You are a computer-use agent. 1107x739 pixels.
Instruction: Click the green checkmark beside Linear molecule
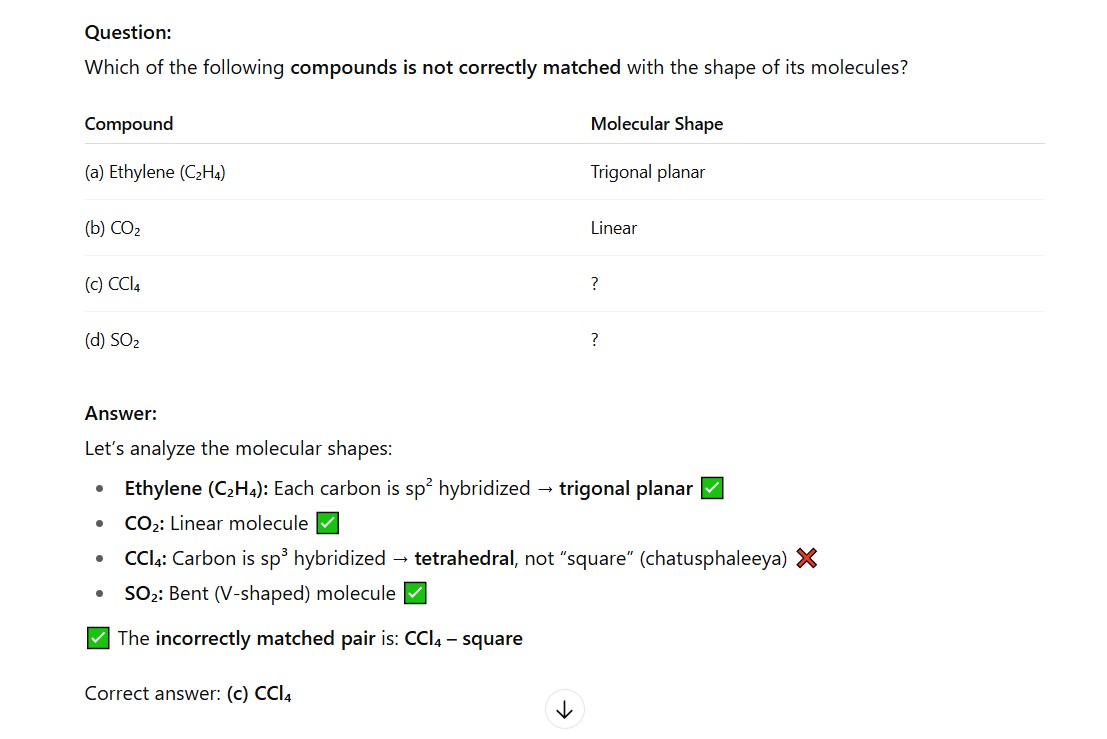(327, 524)
